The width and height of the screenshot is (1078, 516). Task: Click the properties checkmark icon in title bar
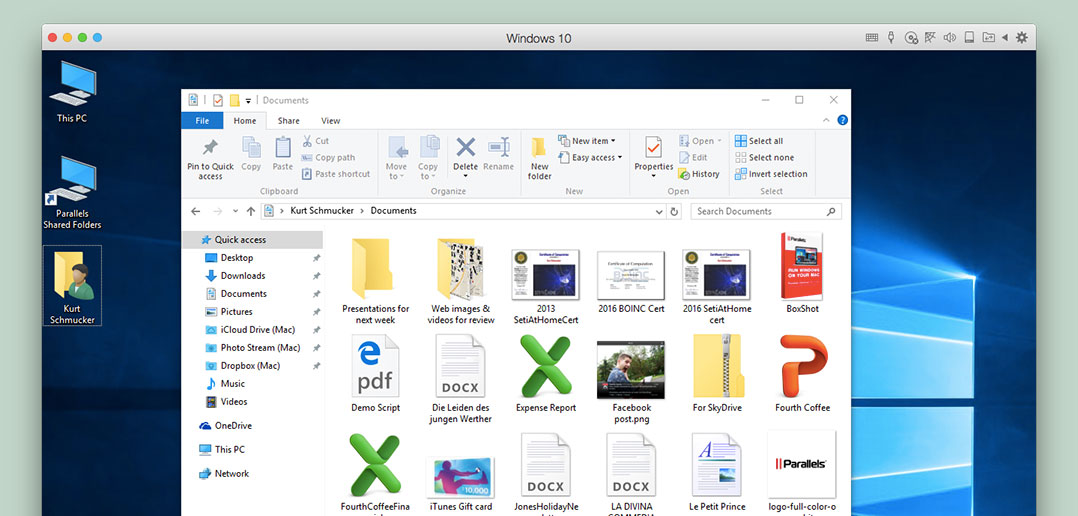[218, 100]
